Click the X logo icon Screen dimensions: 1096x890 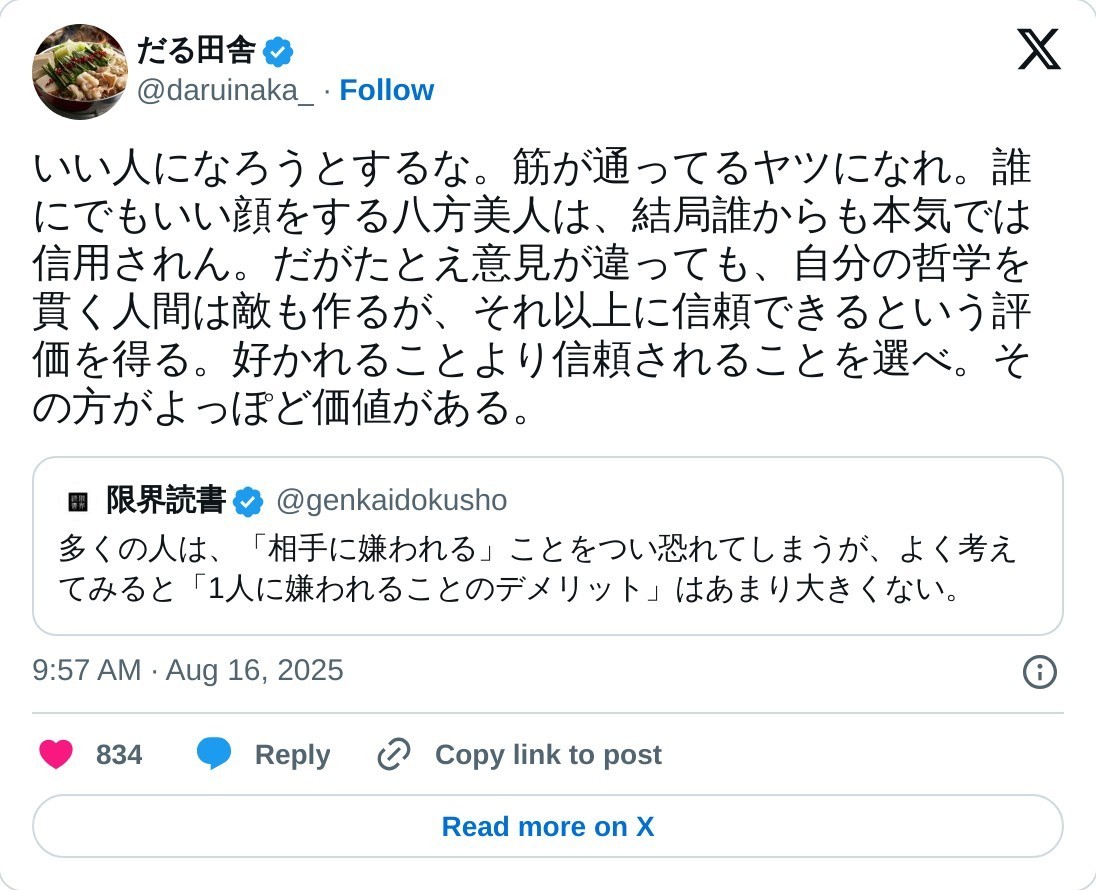click(1039, 49)
